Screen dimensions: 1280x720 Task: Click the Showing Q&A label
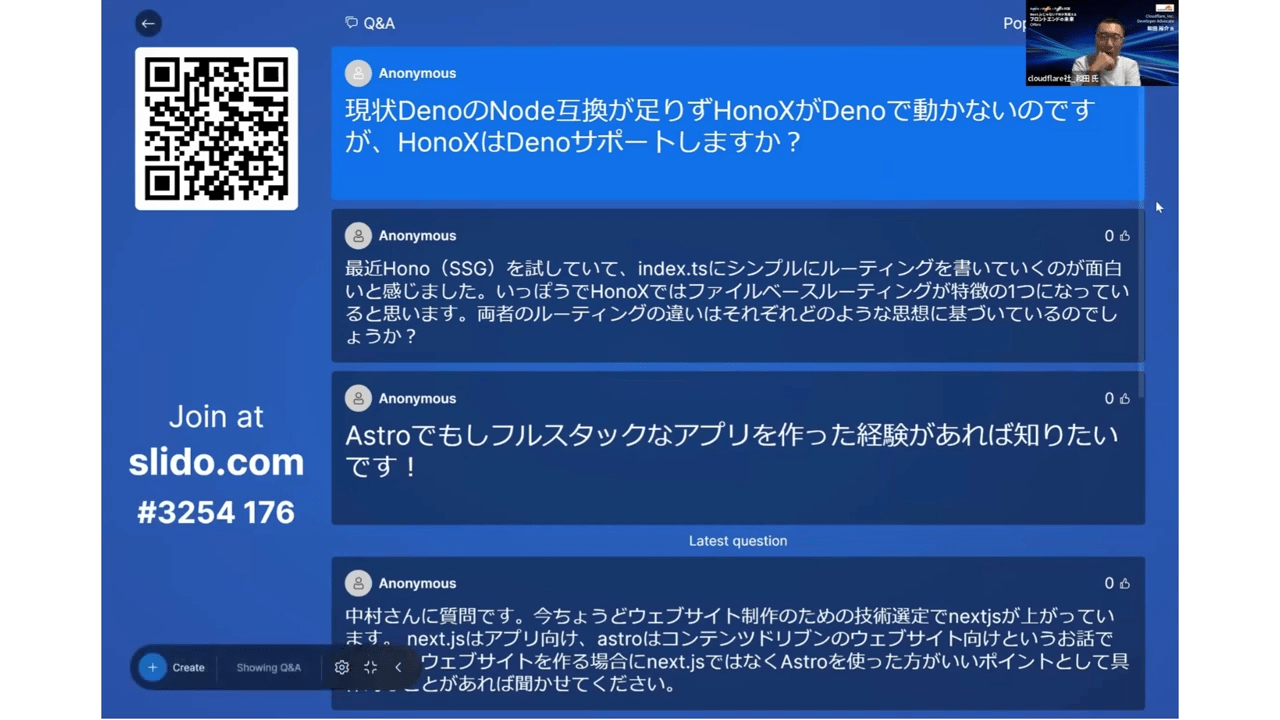(x=268, y=667)
